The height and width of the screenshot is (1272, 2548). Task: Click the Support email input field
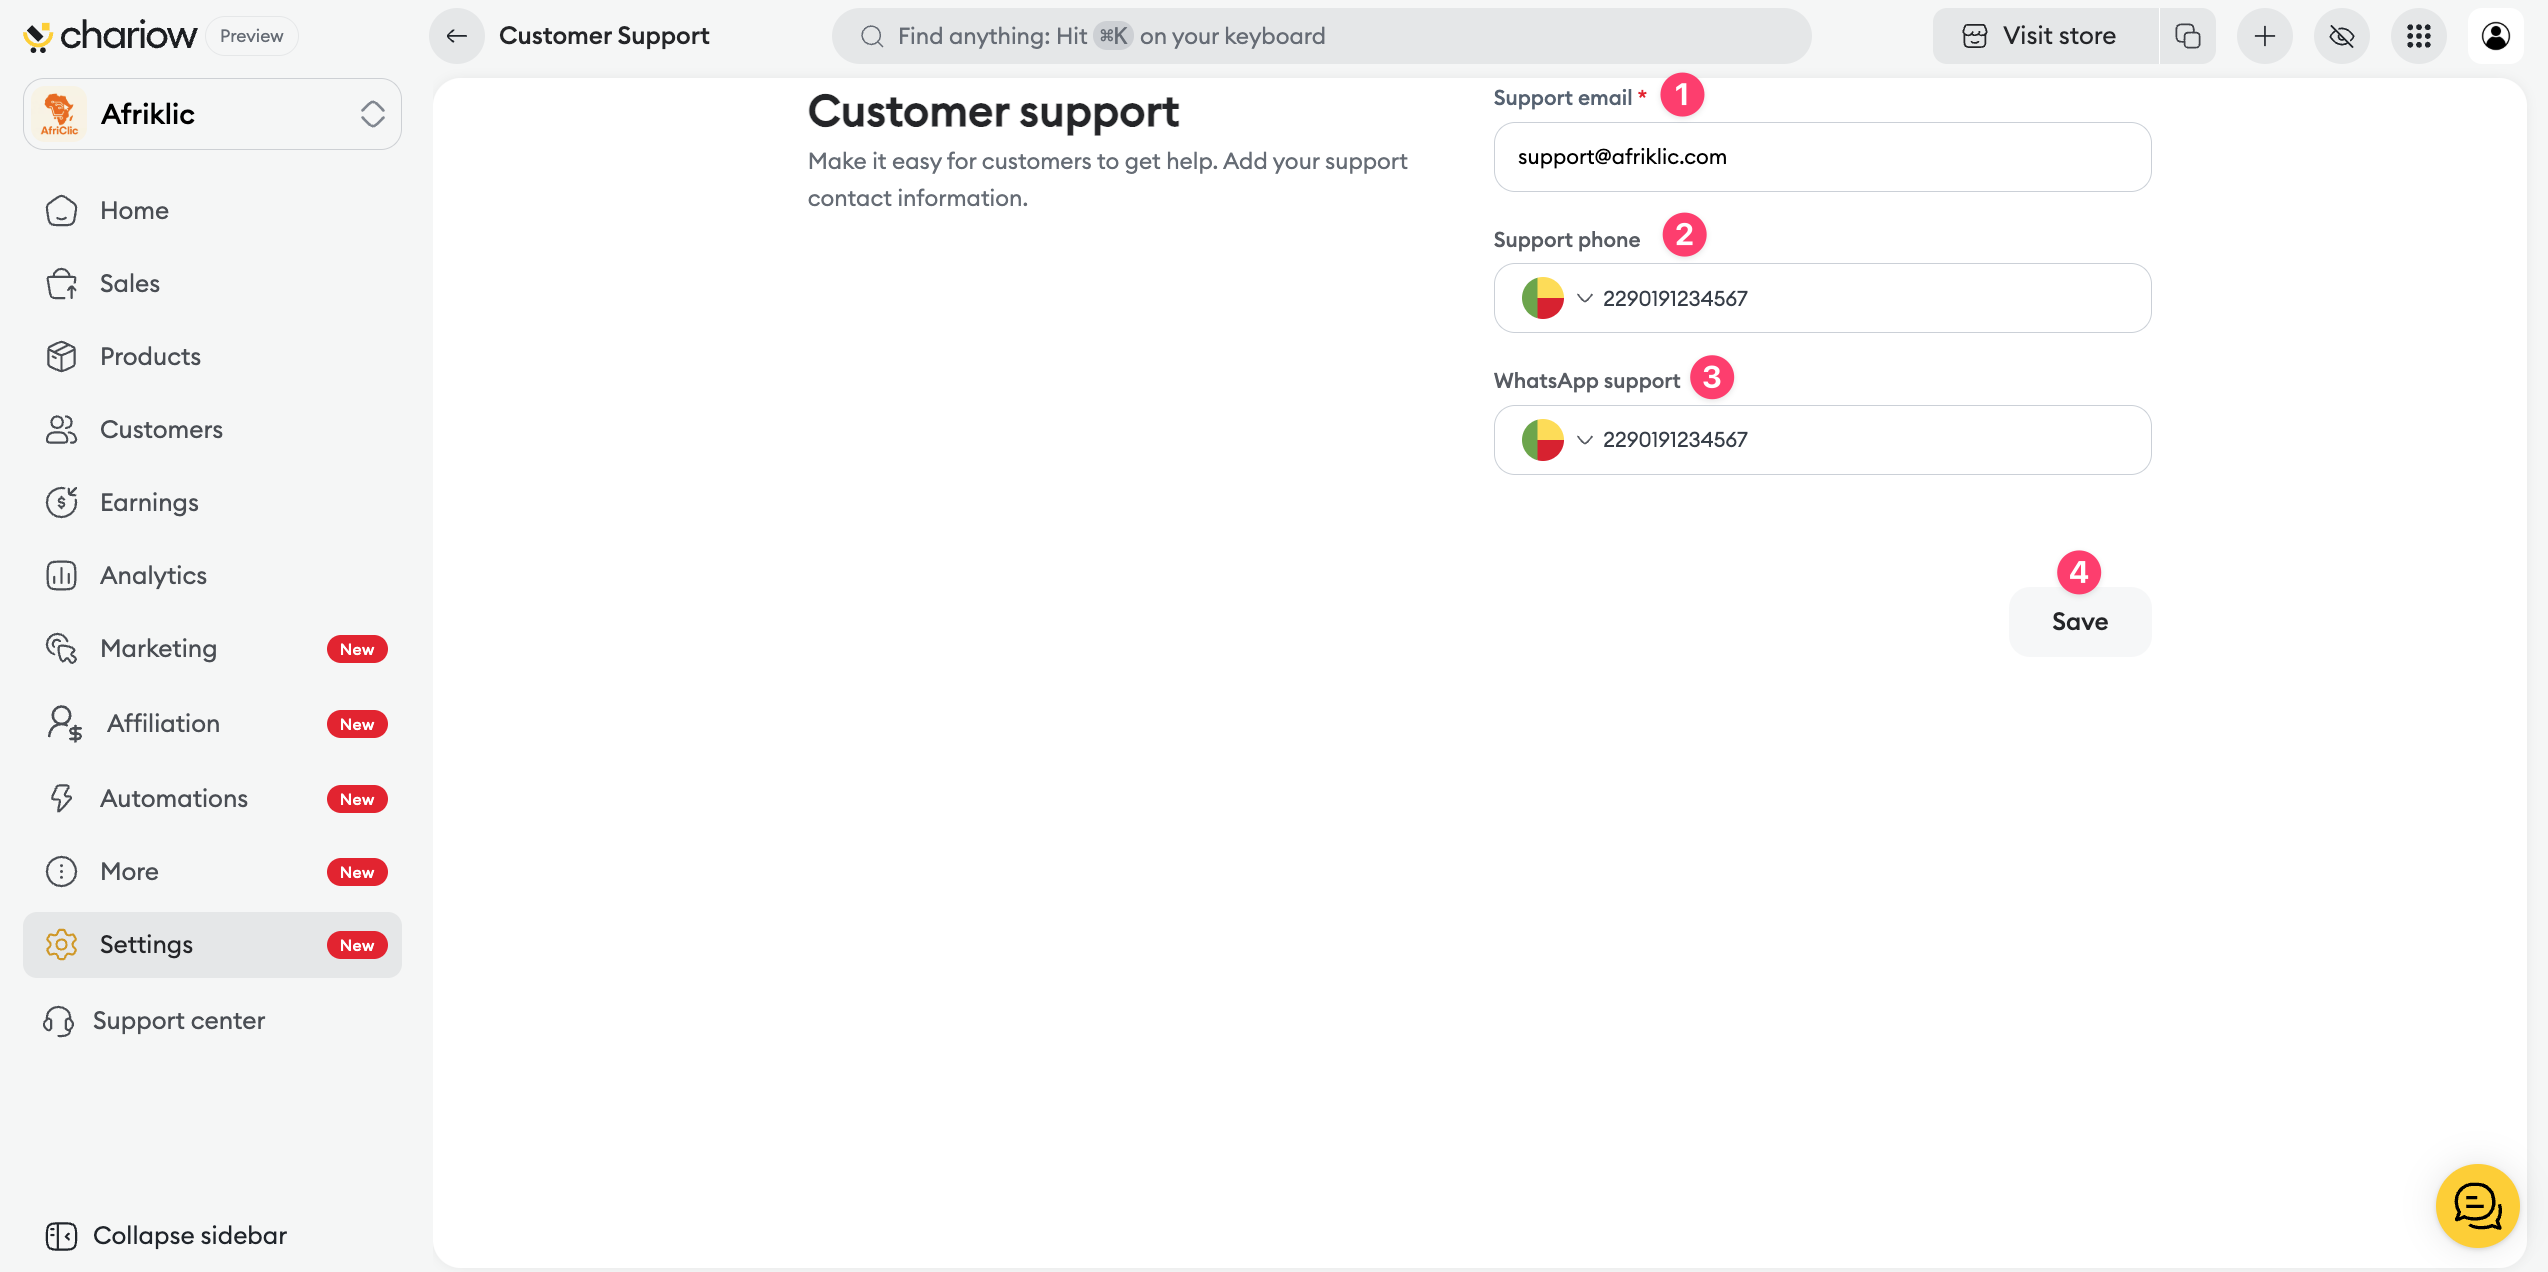(1821, 157)
